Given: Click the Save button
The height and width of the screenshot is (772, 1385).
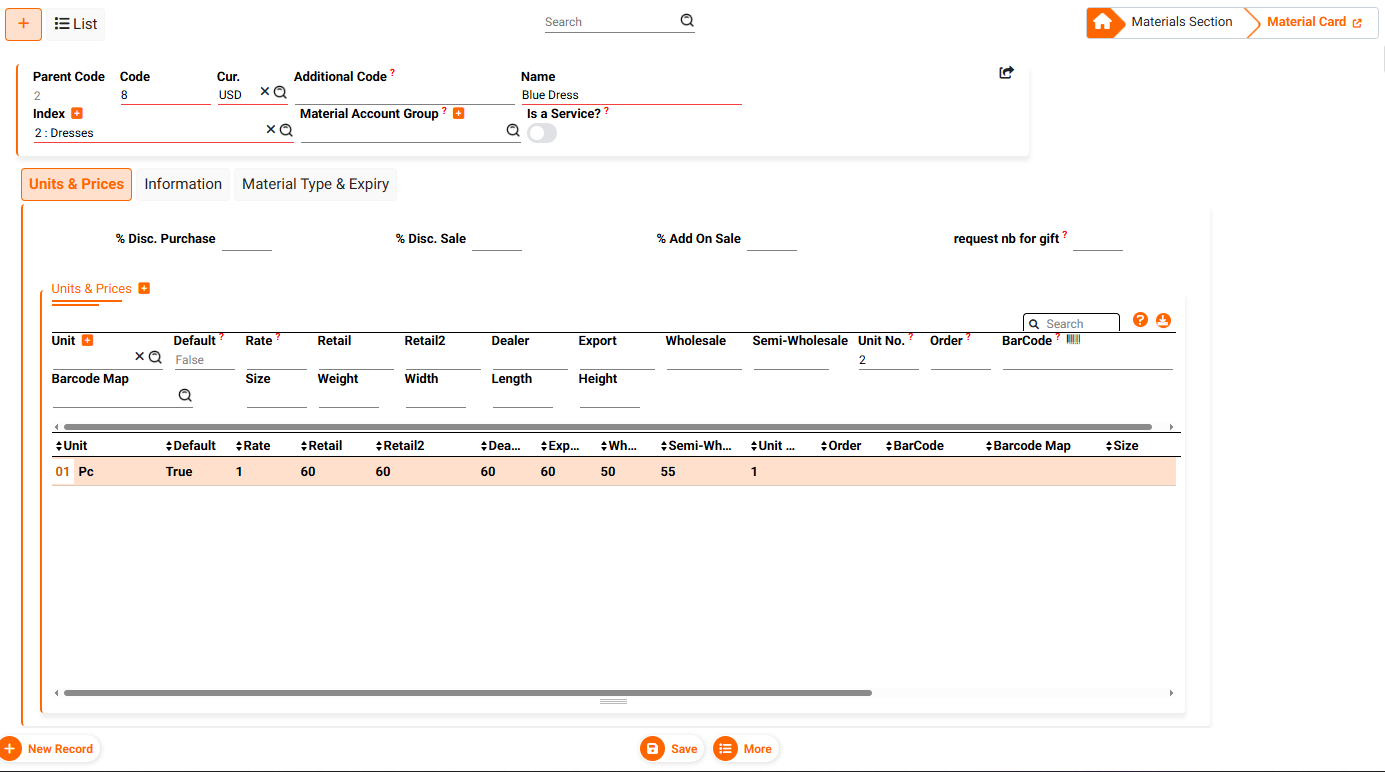Looking at the screenshot, I should (x=671, y=749).
